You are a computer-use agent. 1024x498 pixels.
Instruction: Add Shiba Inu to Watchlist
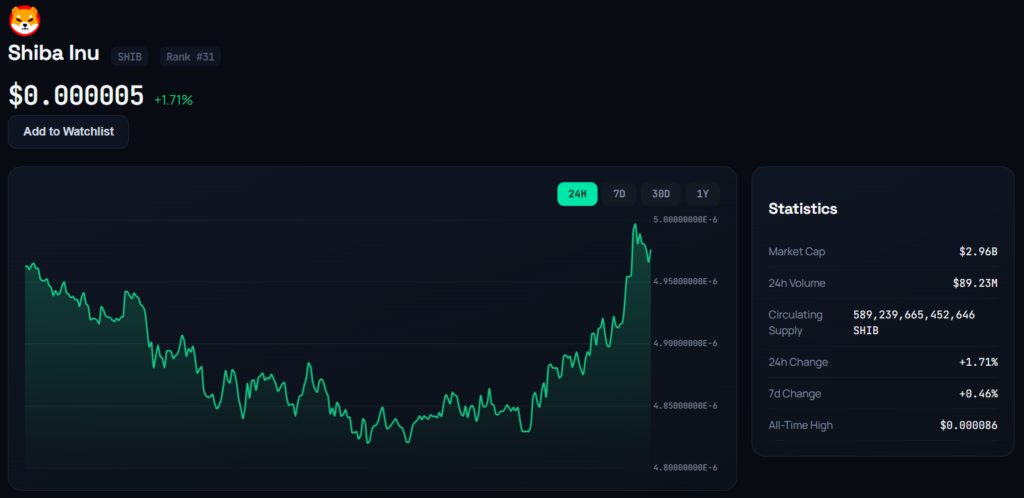point(69,132)
